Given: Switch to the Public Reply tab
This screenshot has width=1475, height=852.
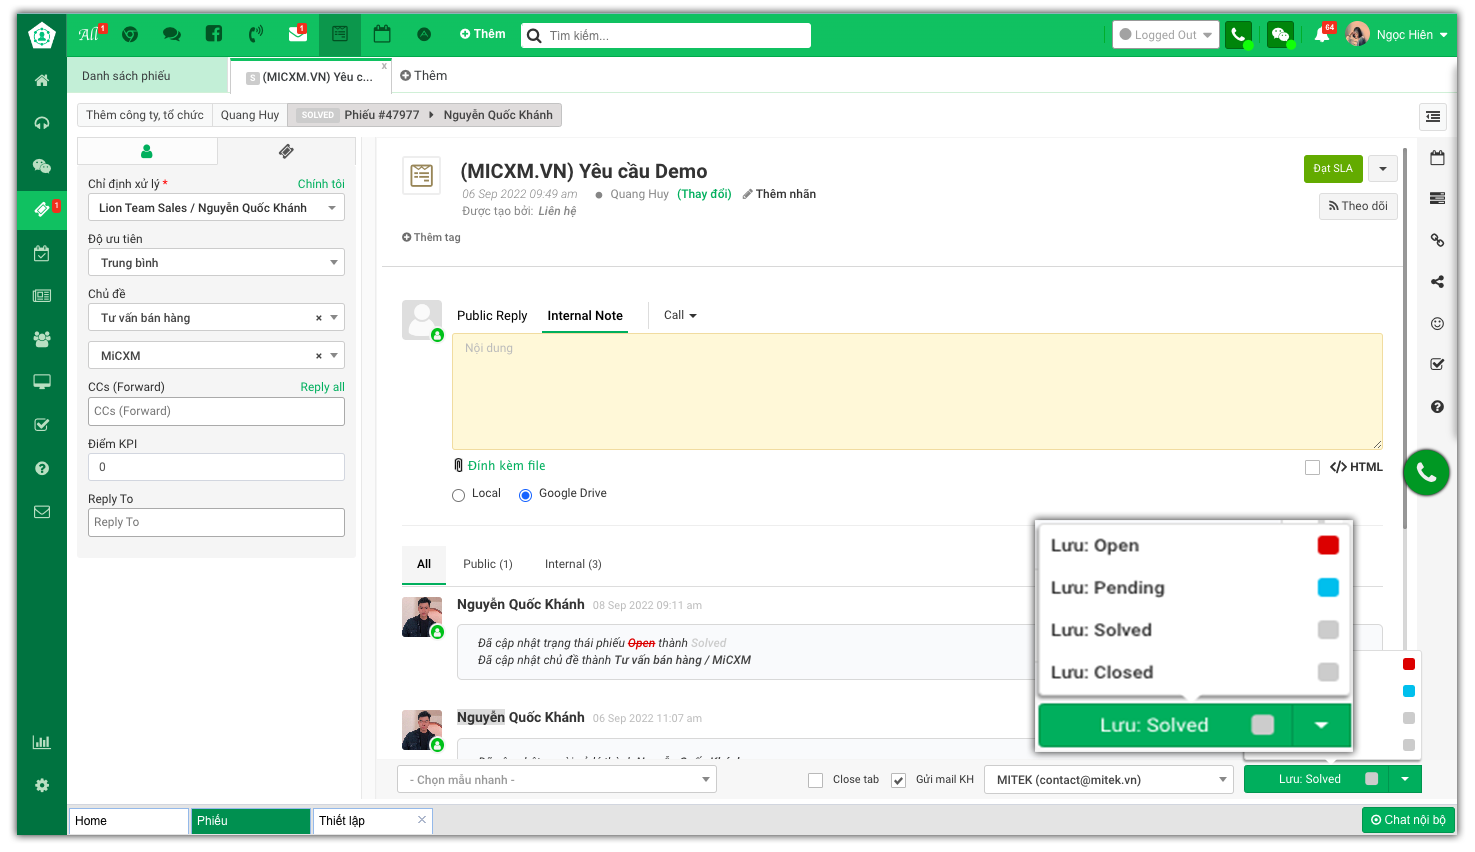Looking at the screenshot, I should pos(491,315).
